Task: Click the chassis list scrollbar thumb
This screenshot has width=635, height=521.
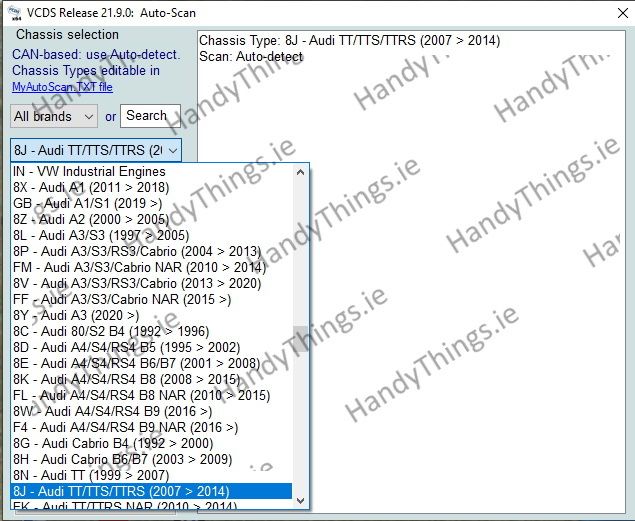Action: coord(300,339)
